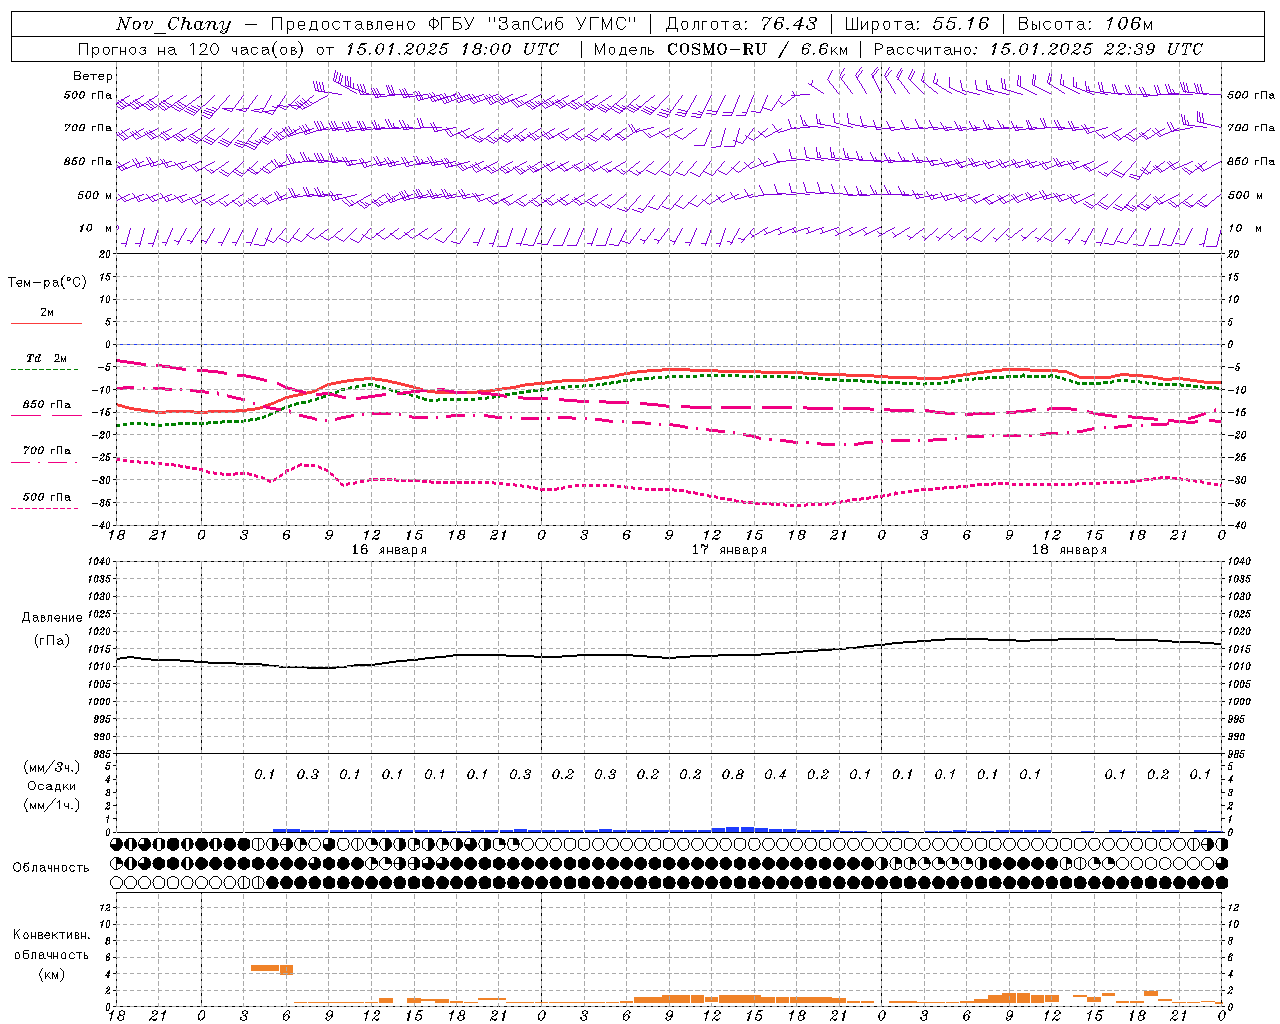Click the 'Td 2м' dew point legend entry
This screenshot has width=1280, height=1024.
[47, 358]
